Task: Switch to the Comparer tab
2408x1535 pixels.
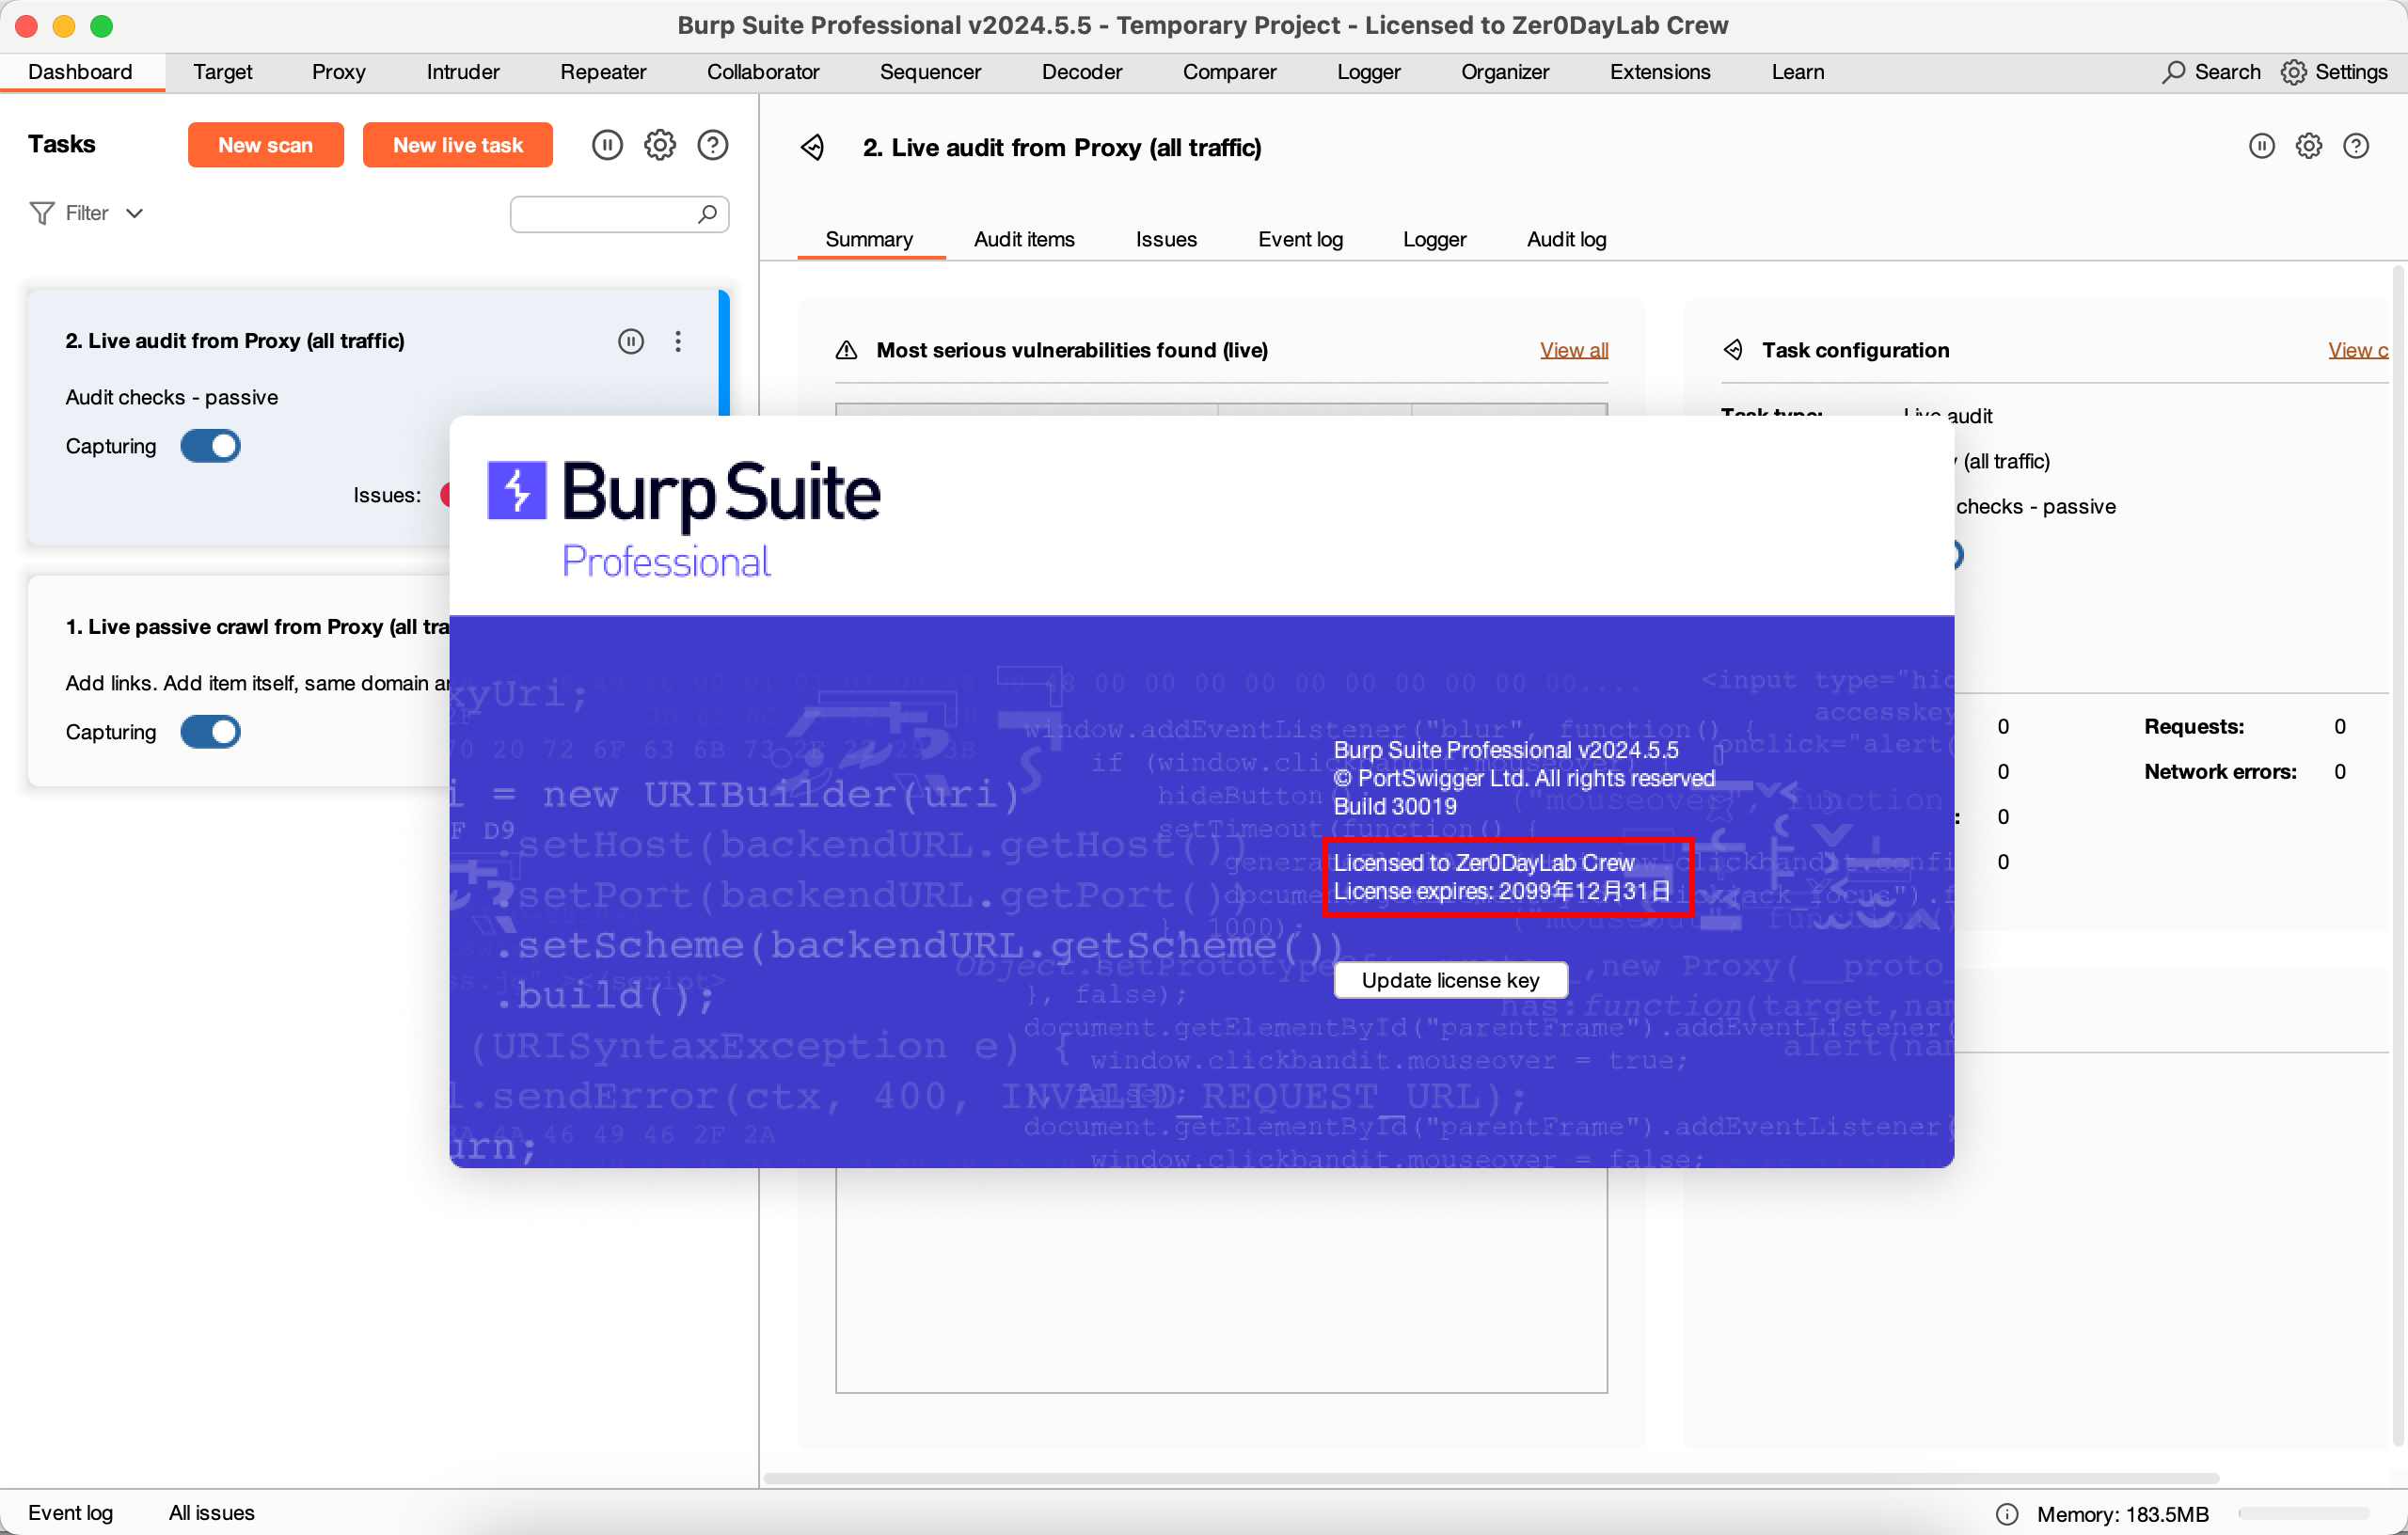Action: click(x=1229, y=72)
